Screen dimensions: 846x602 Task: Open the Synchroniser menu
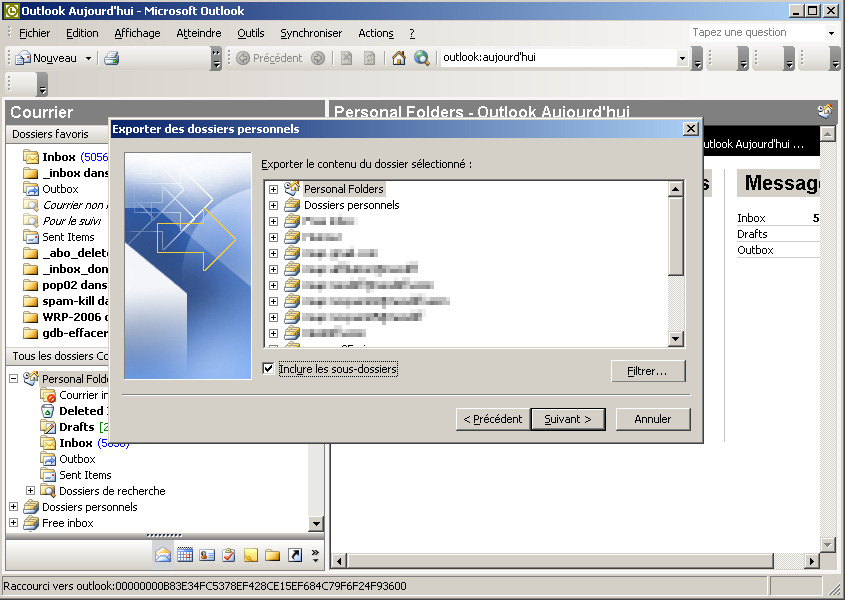point(311,33)
